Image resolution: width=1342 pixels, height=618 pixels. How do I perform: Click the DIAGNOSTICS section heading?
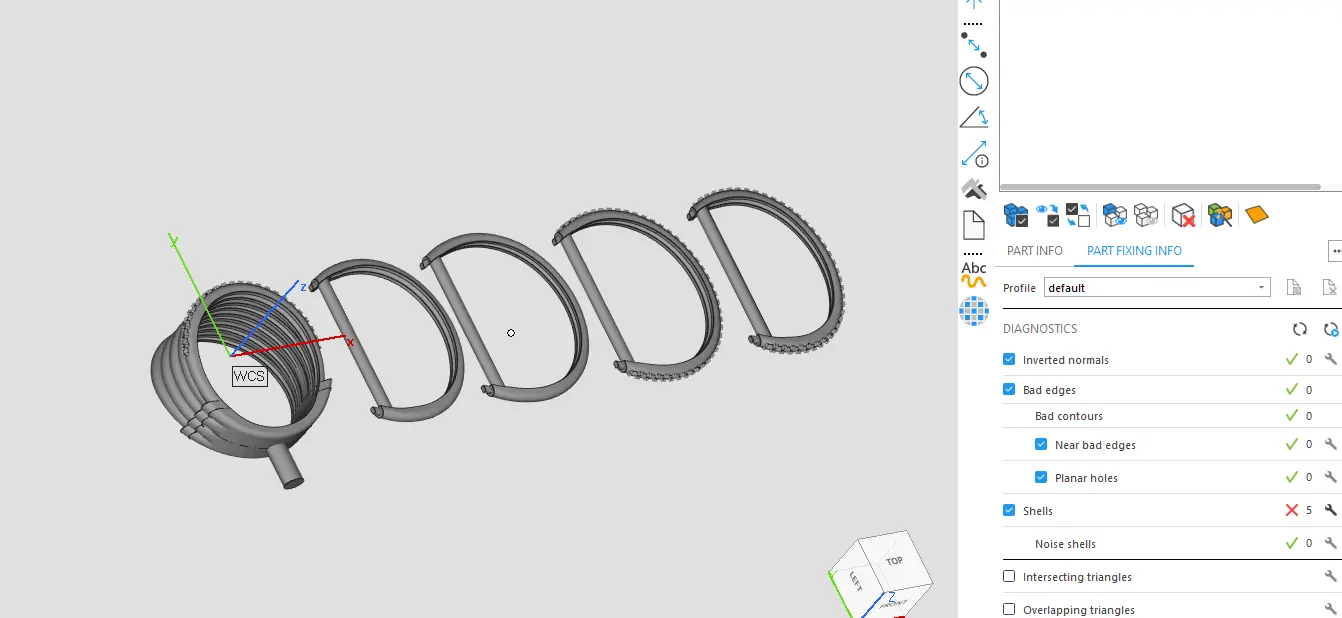(1040, 329)
